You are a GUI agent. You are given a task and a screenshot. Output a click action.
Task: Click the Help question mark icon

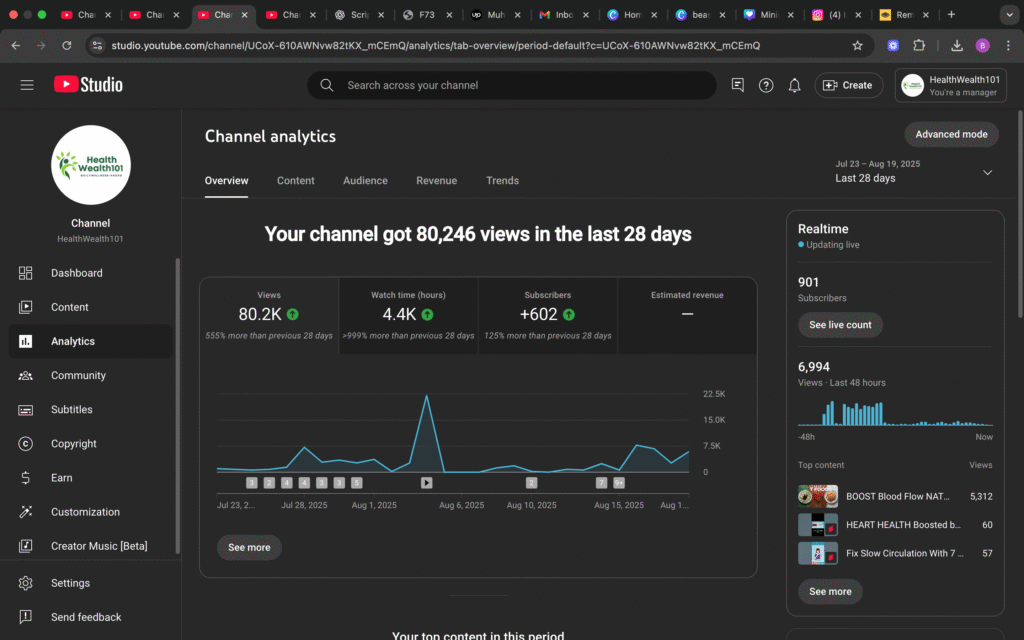click(x=766, y=85)
